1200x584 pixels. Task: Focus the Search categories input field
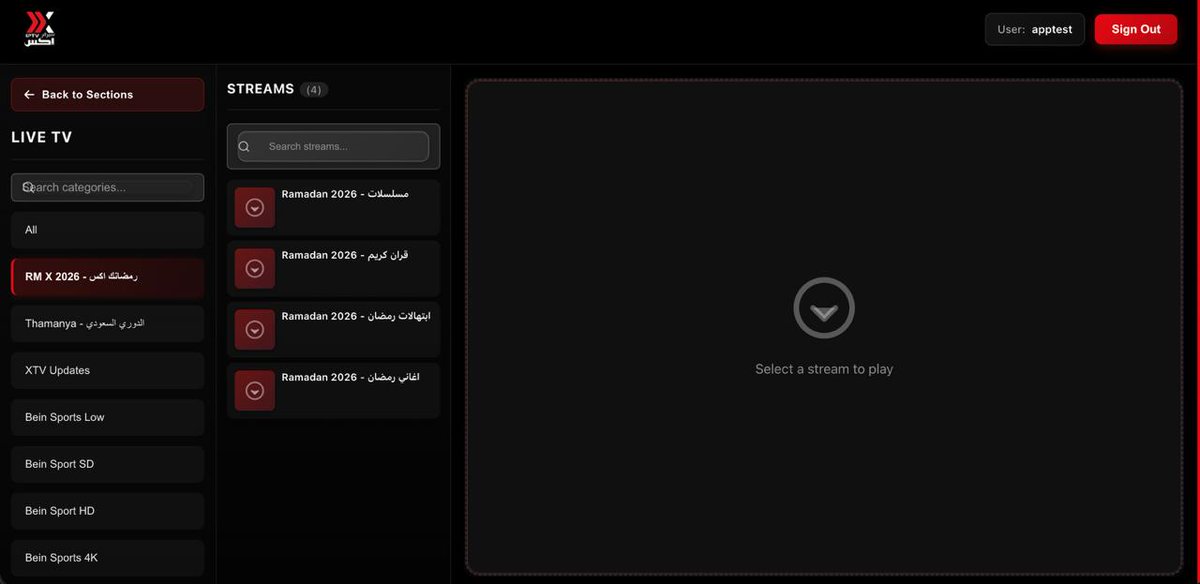point(108,187)
